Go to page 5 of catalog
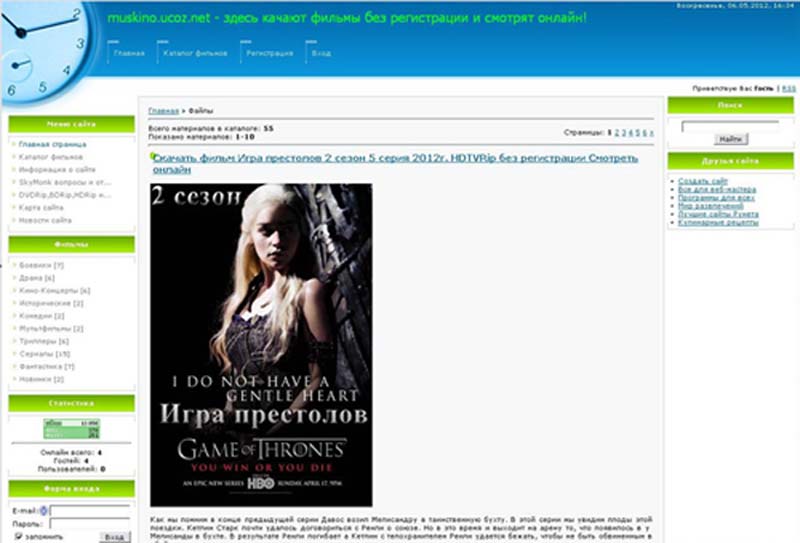The width and height of the screenshot is (800, 543). tap(637, 133)
